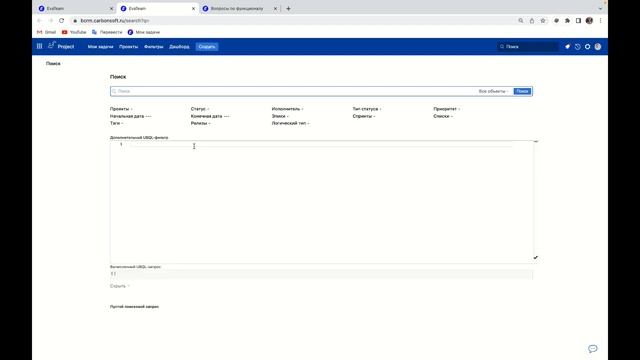Open user avatar in blue header

pos(598,47)
